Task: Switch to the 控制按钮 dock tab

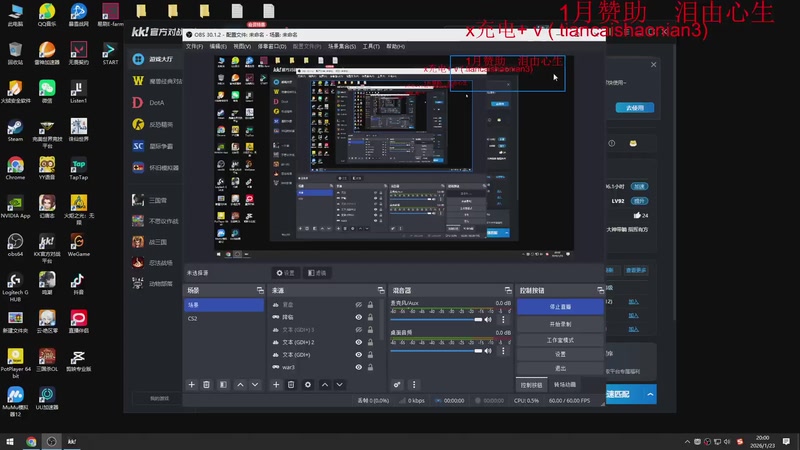Action: click(x=531, y=385)
